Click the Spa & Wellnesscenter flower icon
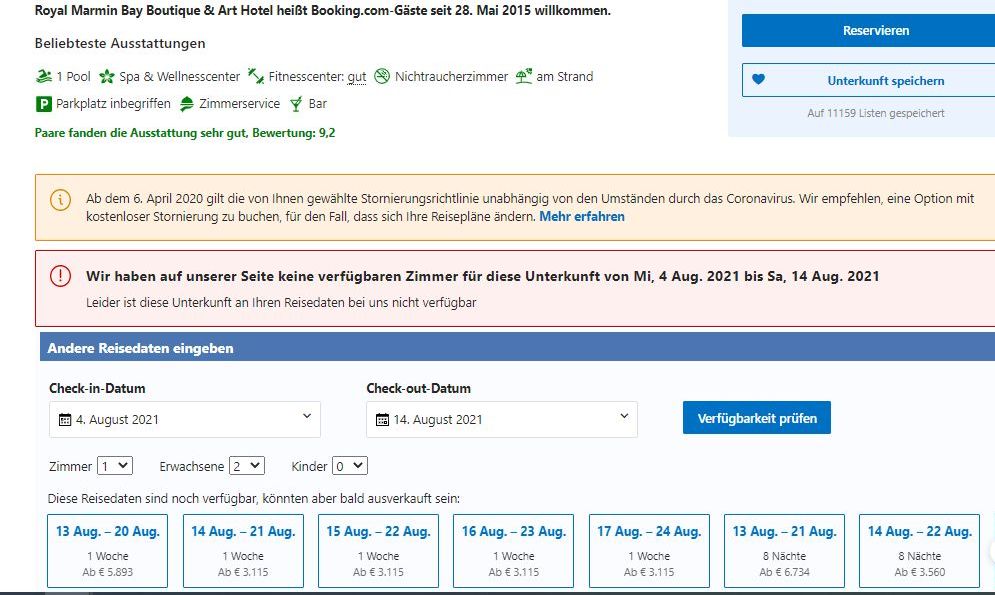The image size is (995, 595). [107, 77]
